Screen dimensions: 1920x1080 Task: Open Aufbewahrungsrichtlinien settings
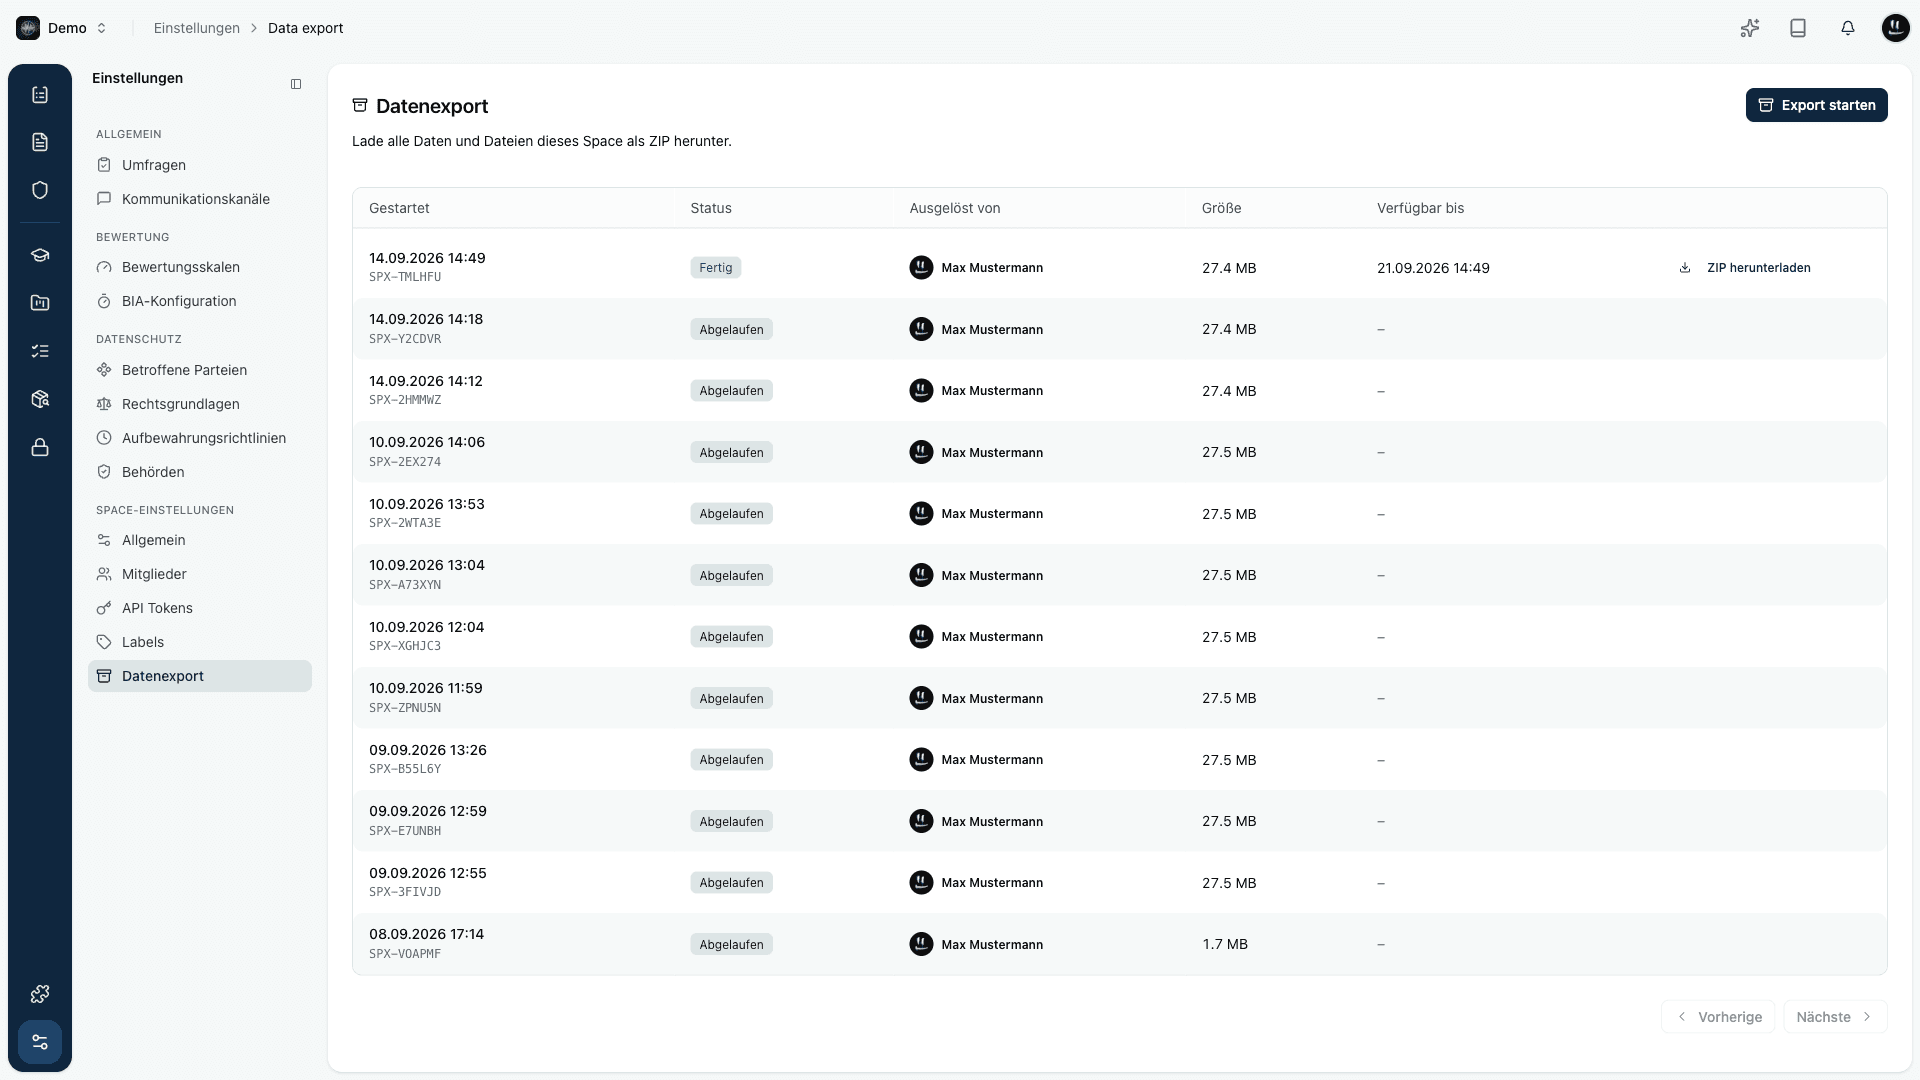(x=200, y=438)
